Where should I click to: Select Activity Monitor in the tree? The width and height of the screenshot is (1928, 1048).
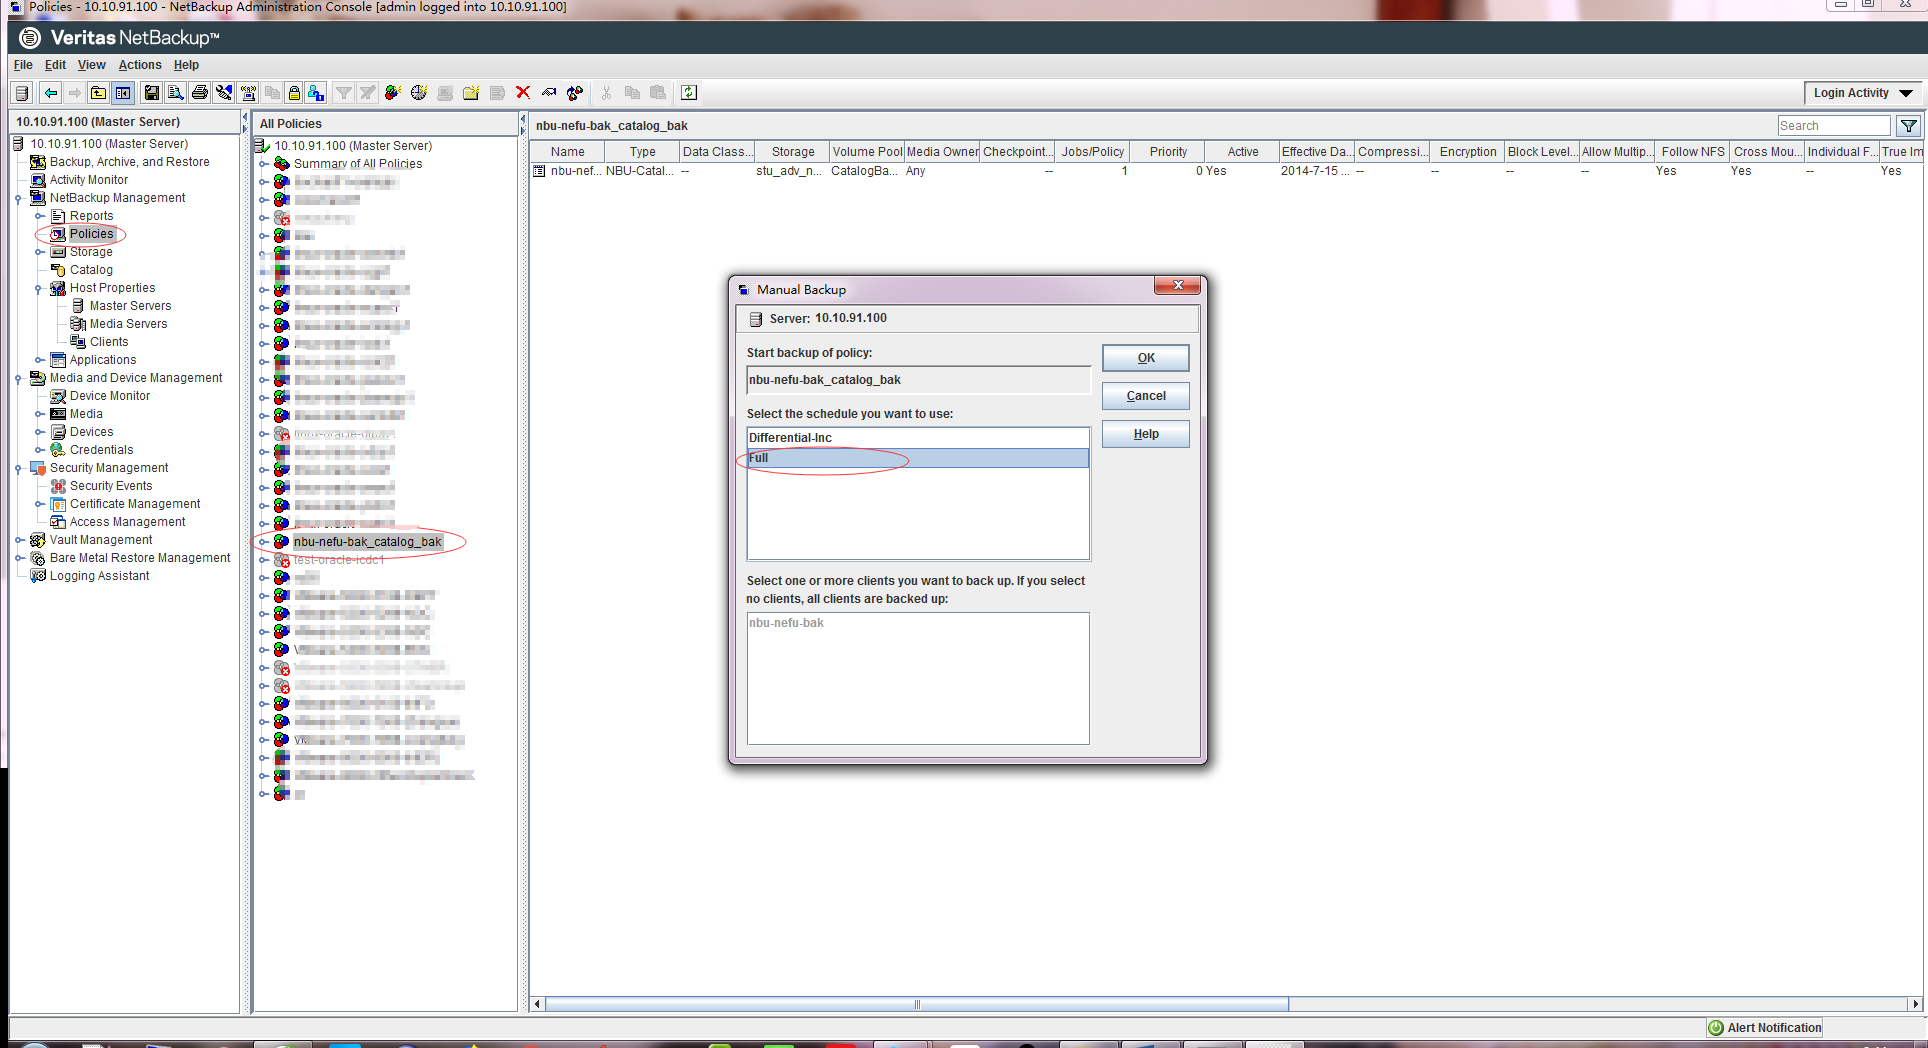(89, 180)
